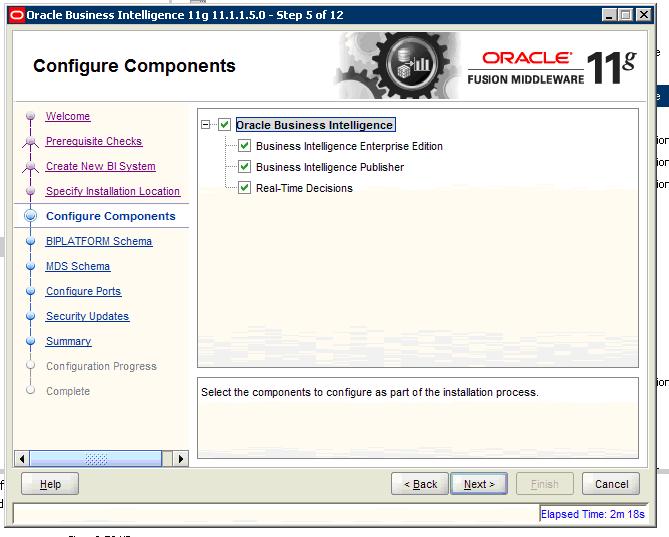Uncheck the Oracle Business Intelligence checkbox
Viewport: 669px width, 537px height.
(224, 125)
